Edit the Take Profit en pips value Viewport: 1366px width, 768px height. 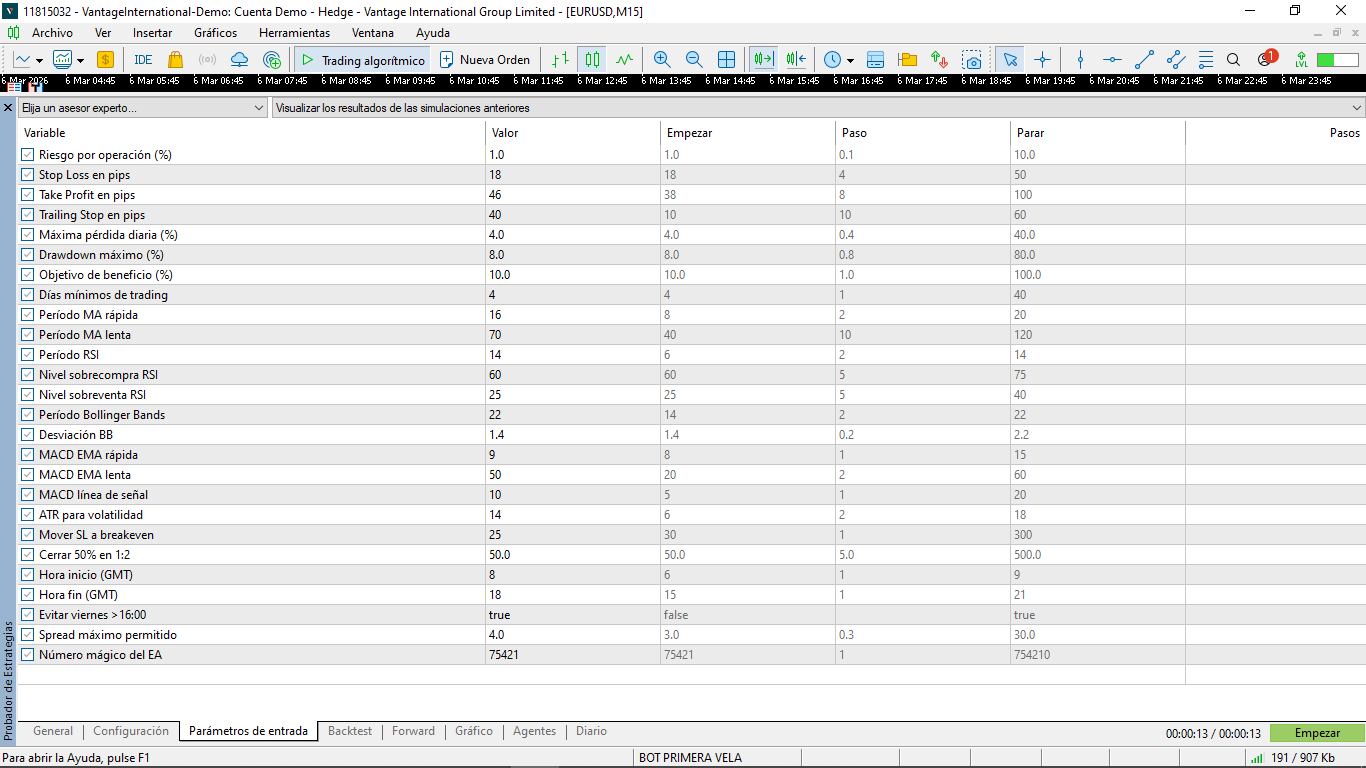click(572, 195)
